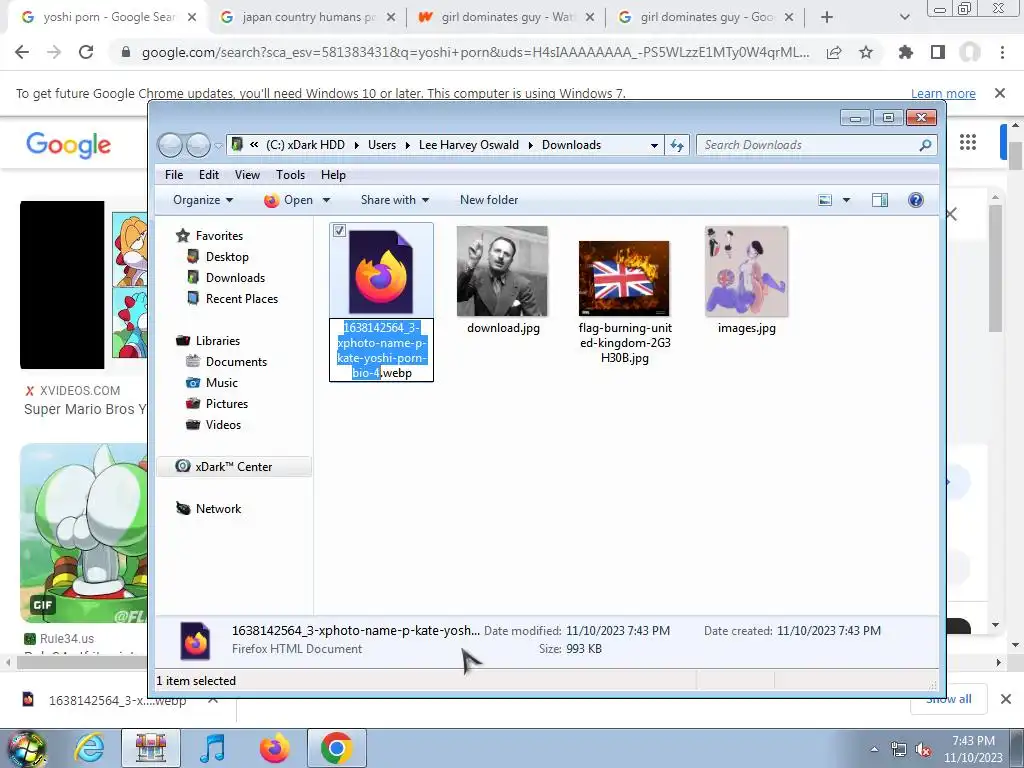The height and width of the screenshot is (768, 1024).
Task: Refresh the Downloads folder via address bar button
Action: click(677, 145)
